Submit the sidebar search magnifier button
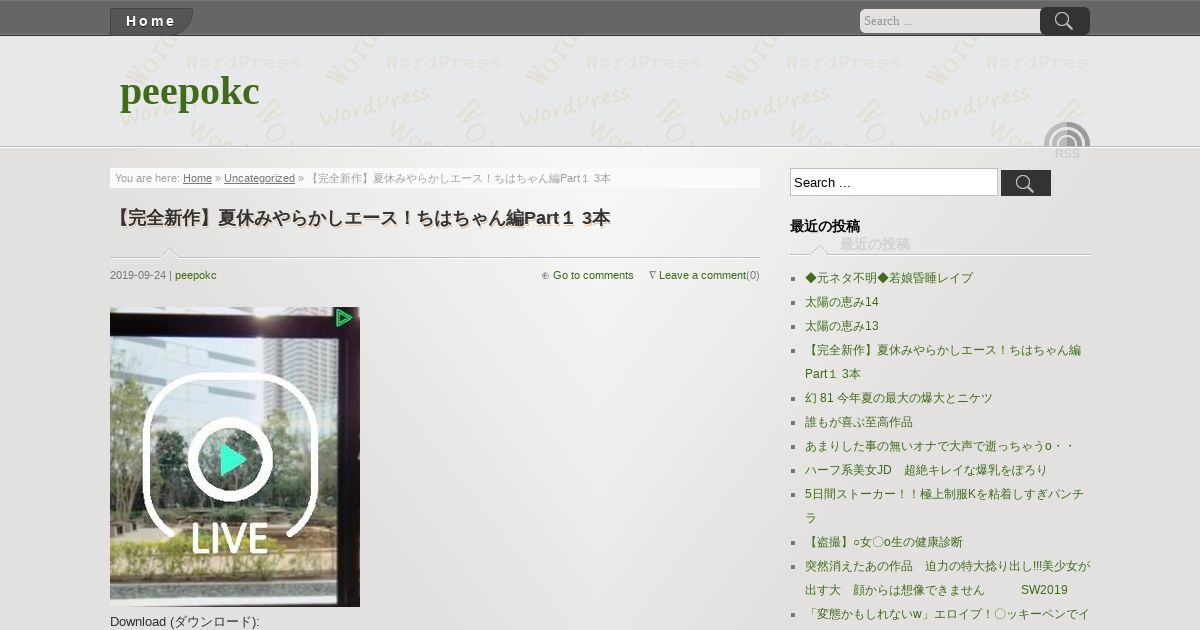The width and height of the screenshot is (1200, 630). click(1026, 183)
